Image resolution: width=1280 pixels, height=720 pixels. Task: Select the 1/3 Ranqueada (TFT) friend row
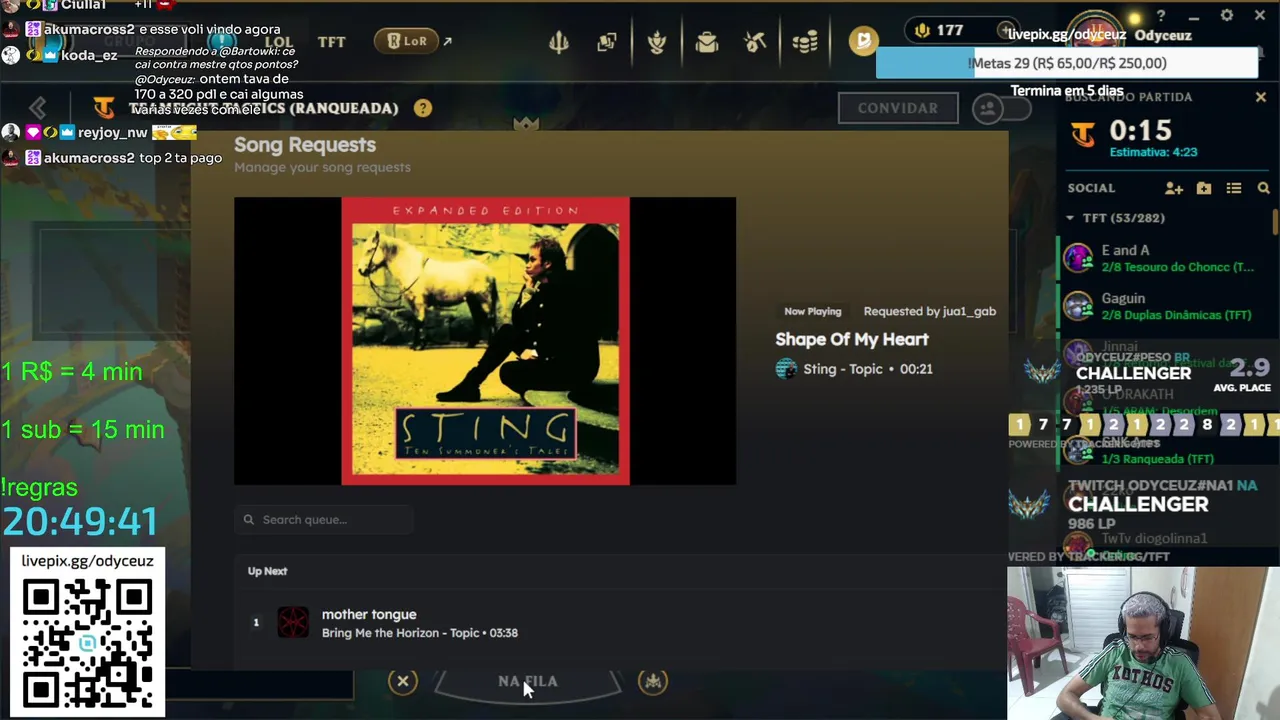pos(1165,450)
